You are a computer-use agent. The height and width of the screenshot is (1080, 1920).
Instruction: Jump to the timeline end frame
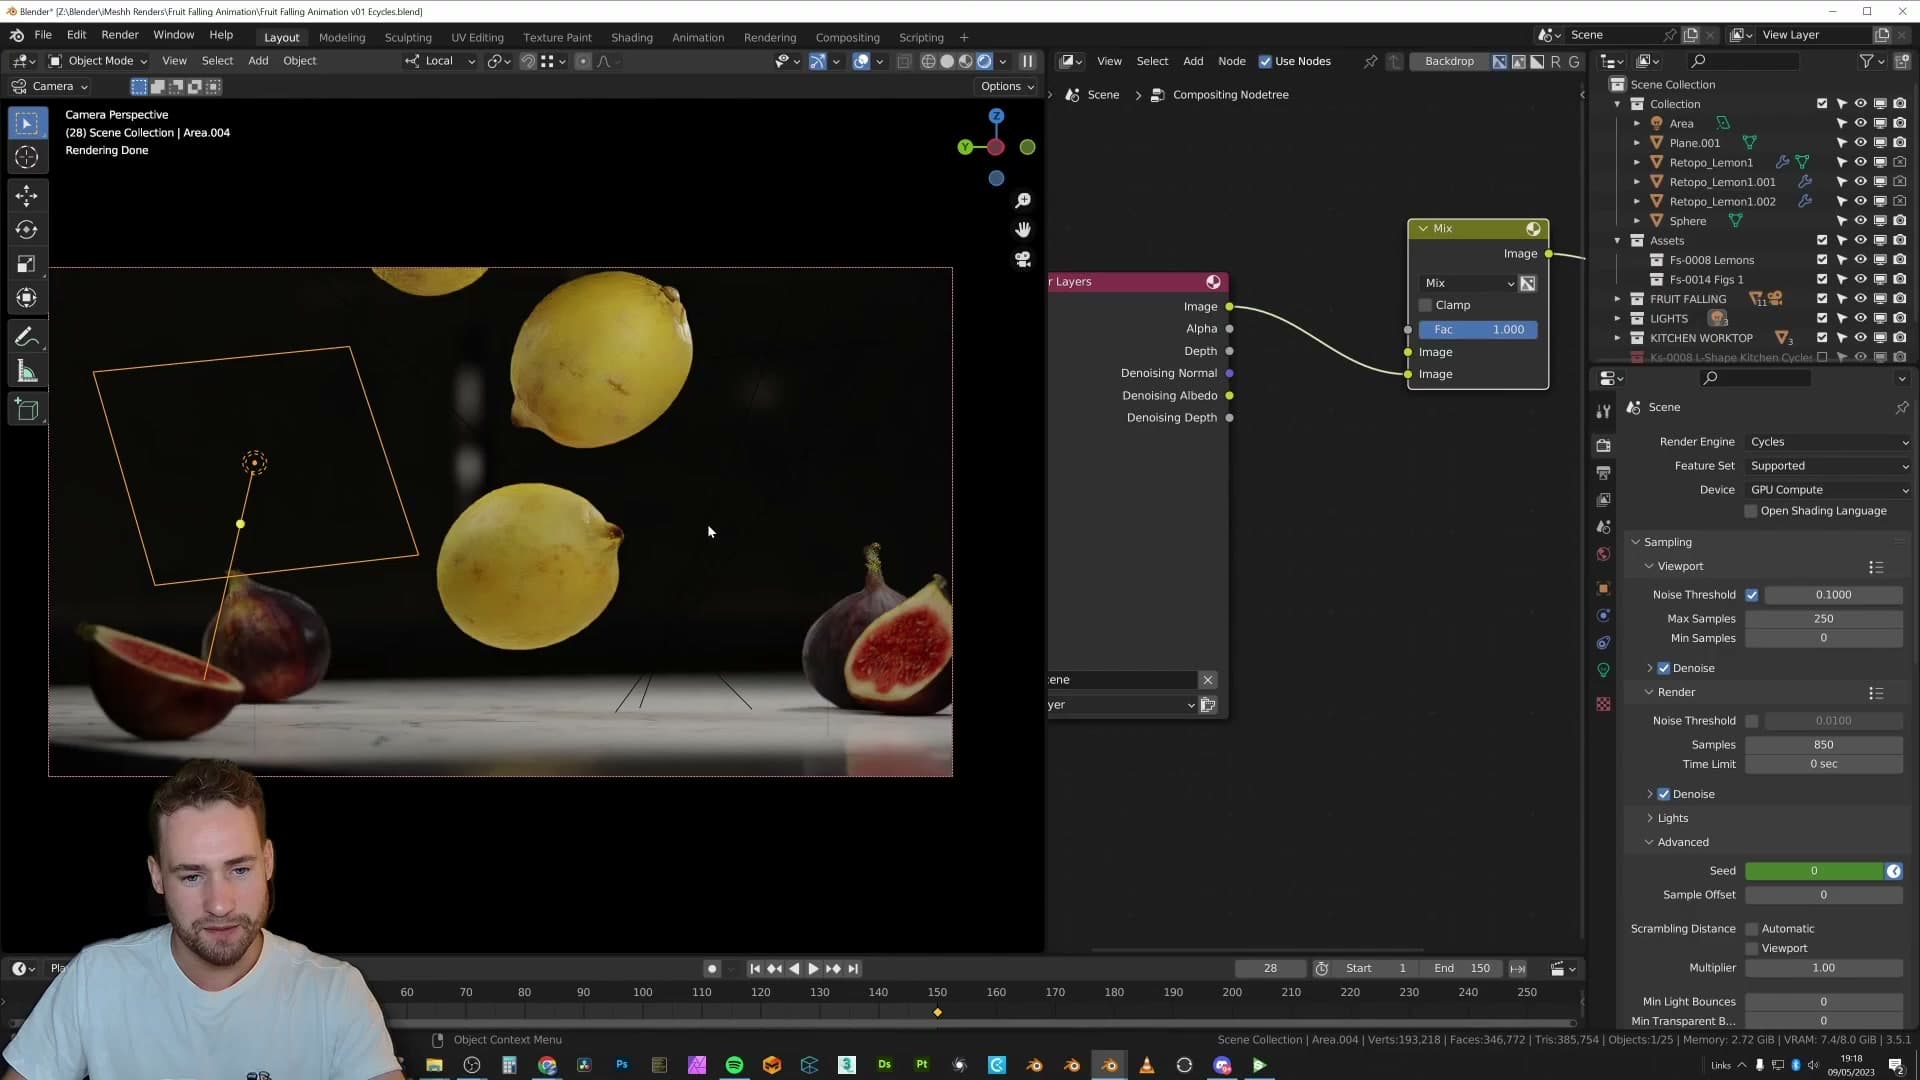(x=853, y=969)
